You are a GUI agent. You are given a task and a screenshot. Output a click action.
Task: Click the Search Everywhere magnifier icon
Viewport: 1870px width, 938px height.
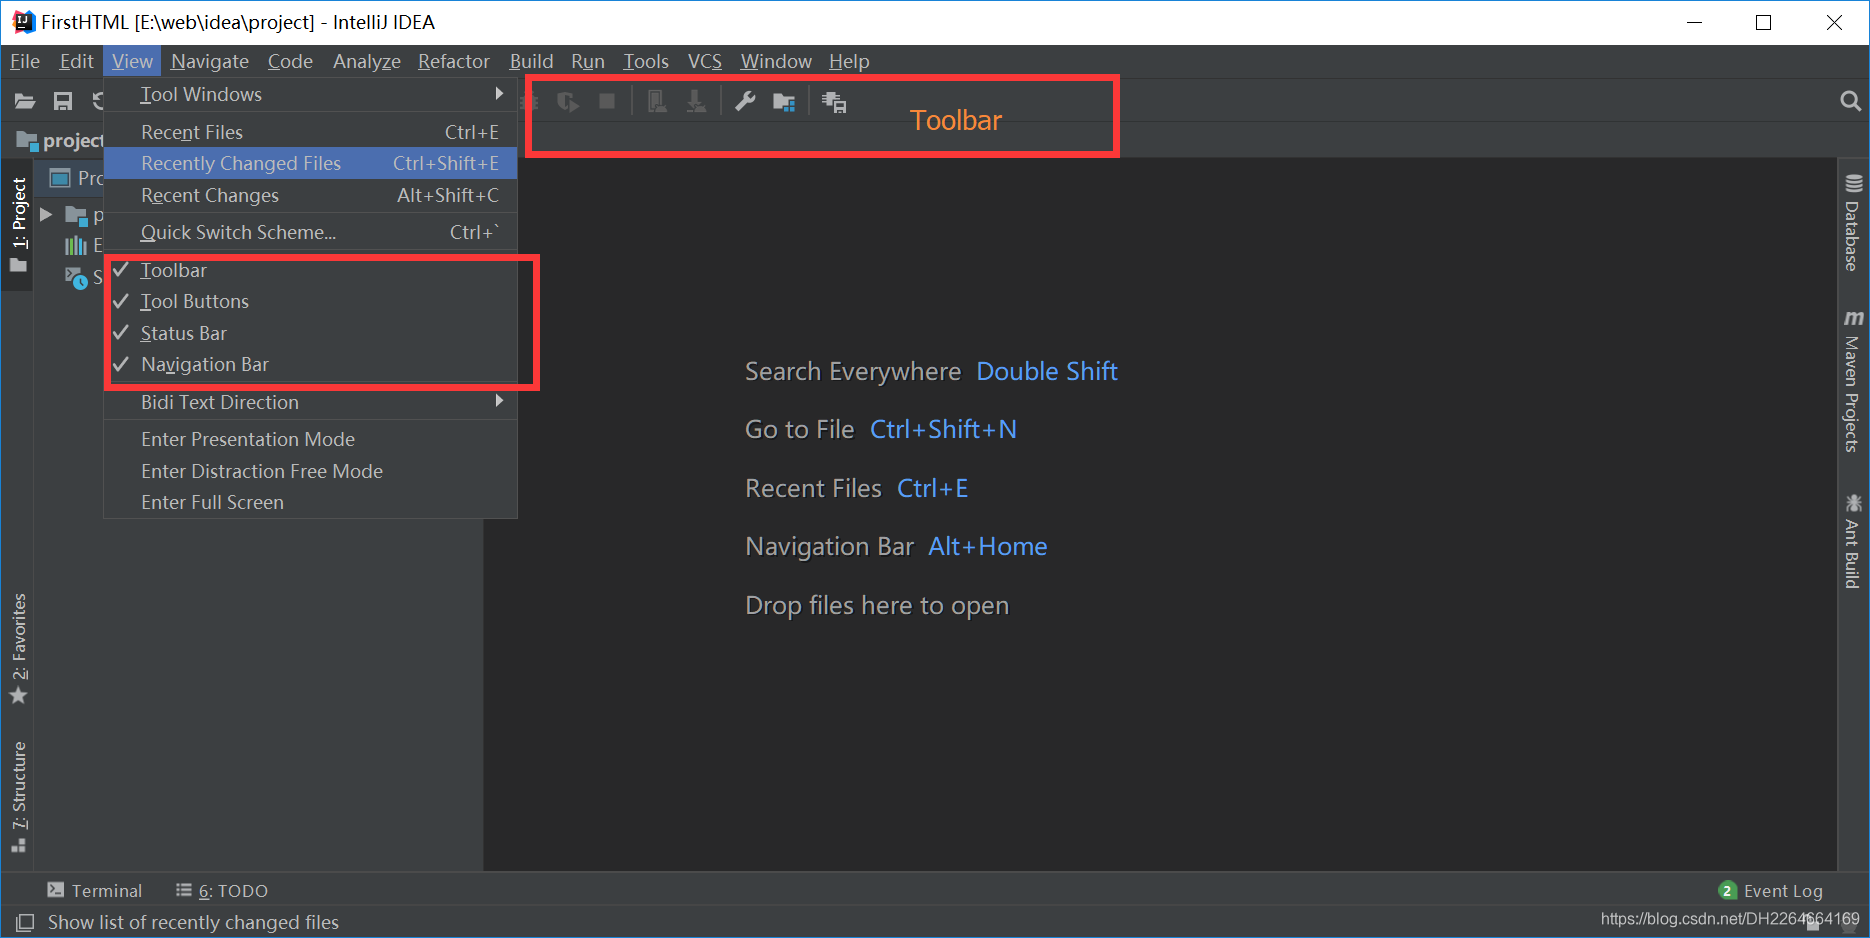[1851, 101]
